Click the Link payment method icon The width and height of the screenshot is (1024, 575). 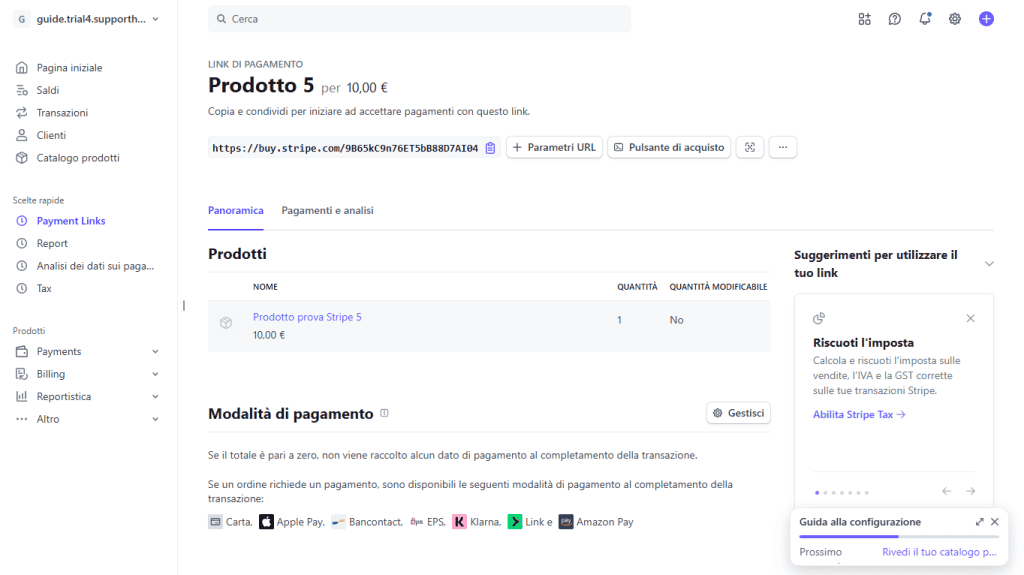pos(515,521)
